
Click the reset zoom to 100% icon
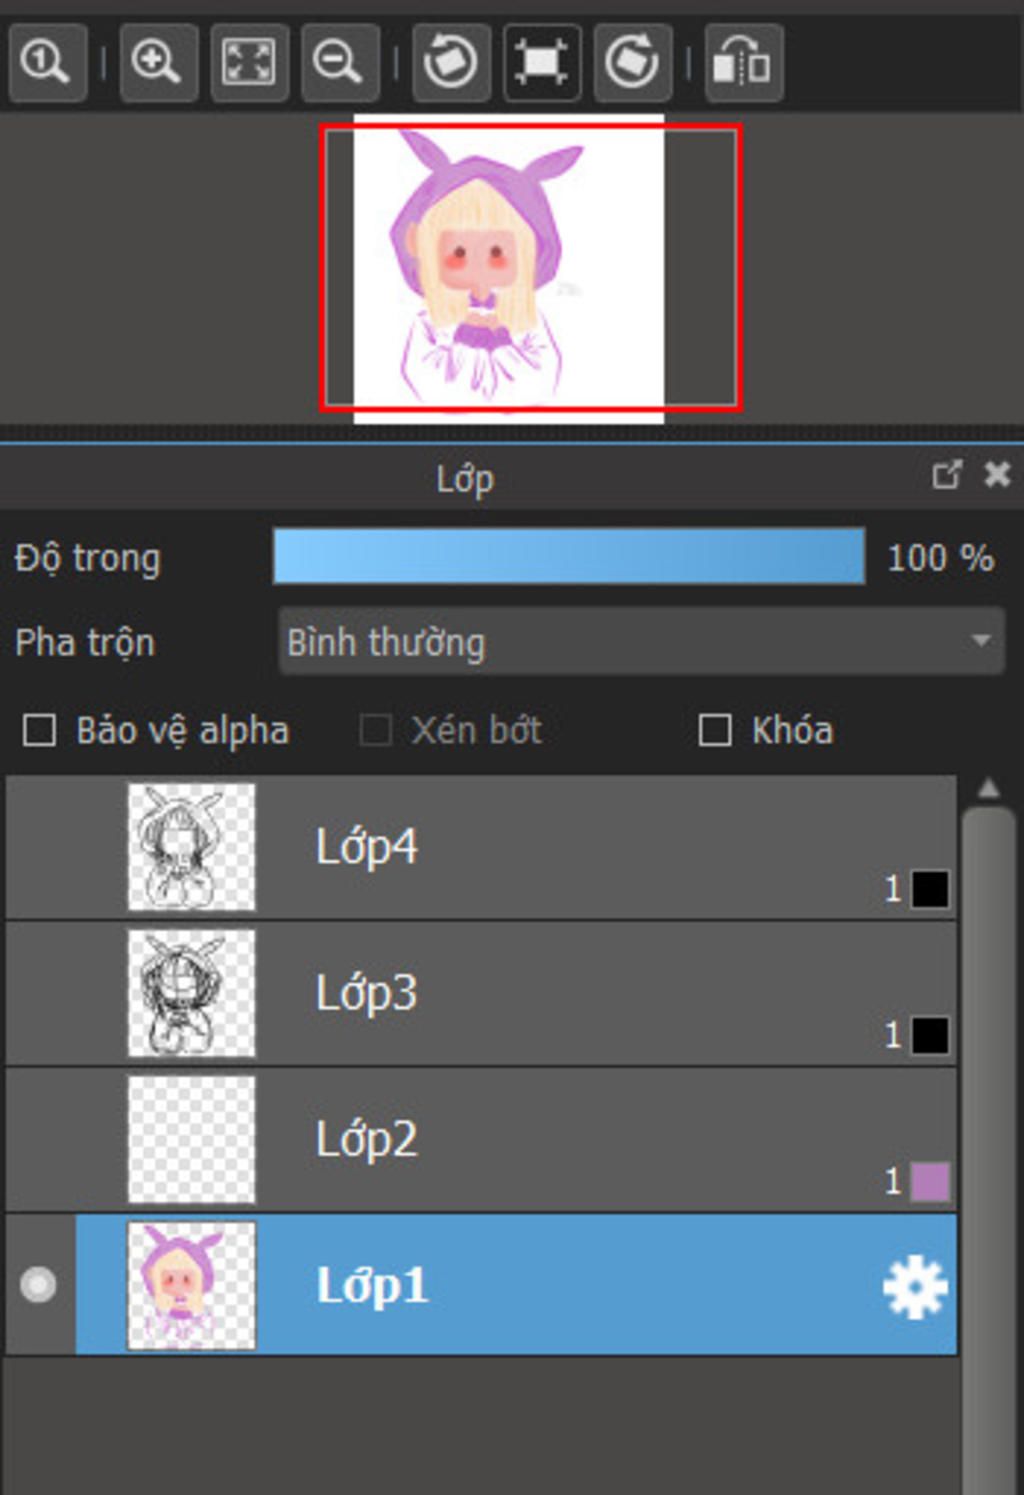(46, 63)
